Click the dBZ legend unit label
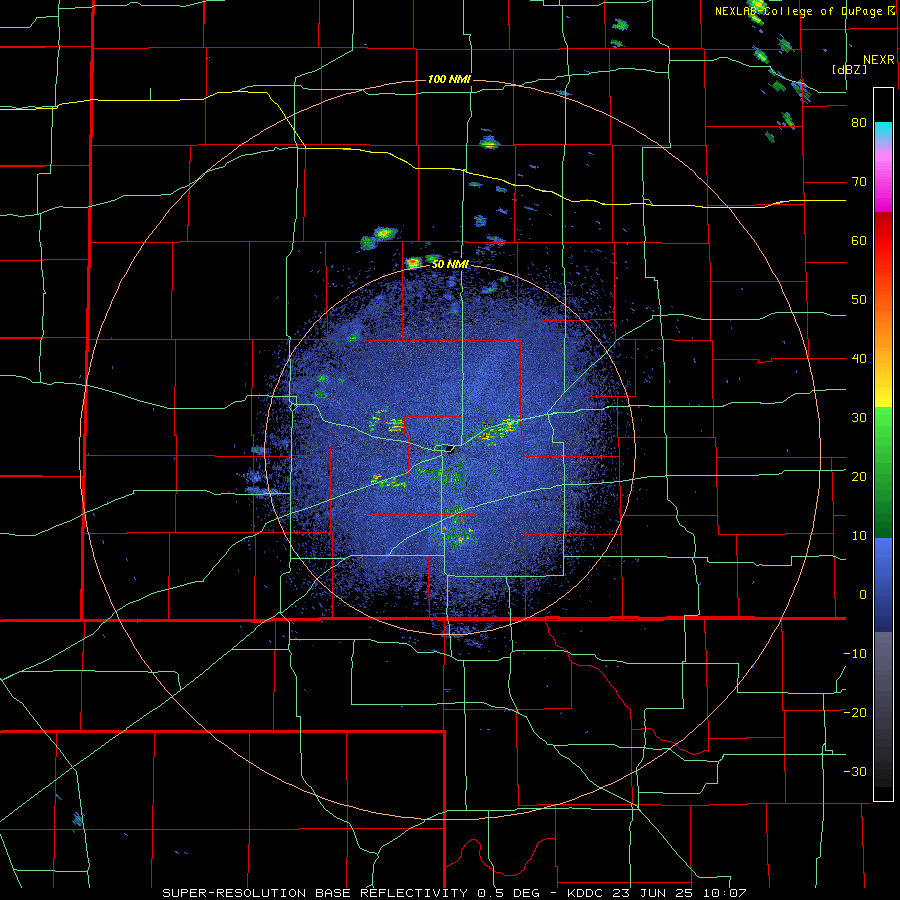The image size is (900, 900). click(x=849, y=69)
